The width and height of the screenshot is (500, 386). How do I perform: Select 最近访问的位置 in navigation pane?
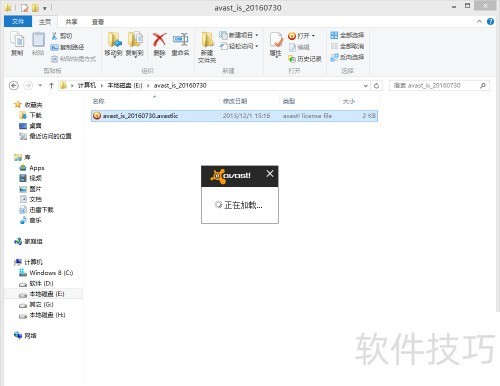(50, 136)
